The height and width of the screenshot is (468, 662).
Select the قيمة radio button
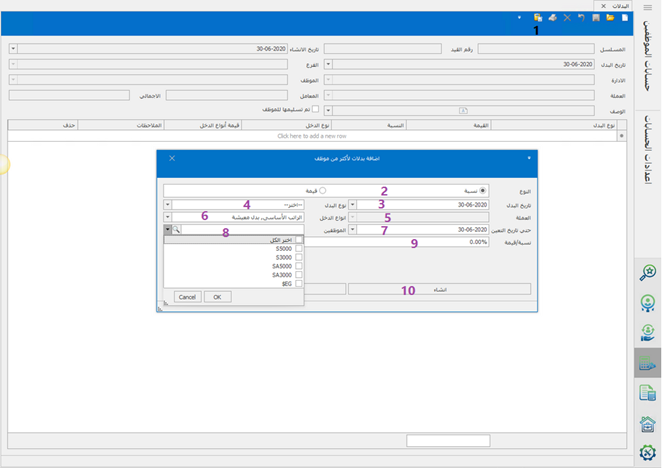(322, 190)
